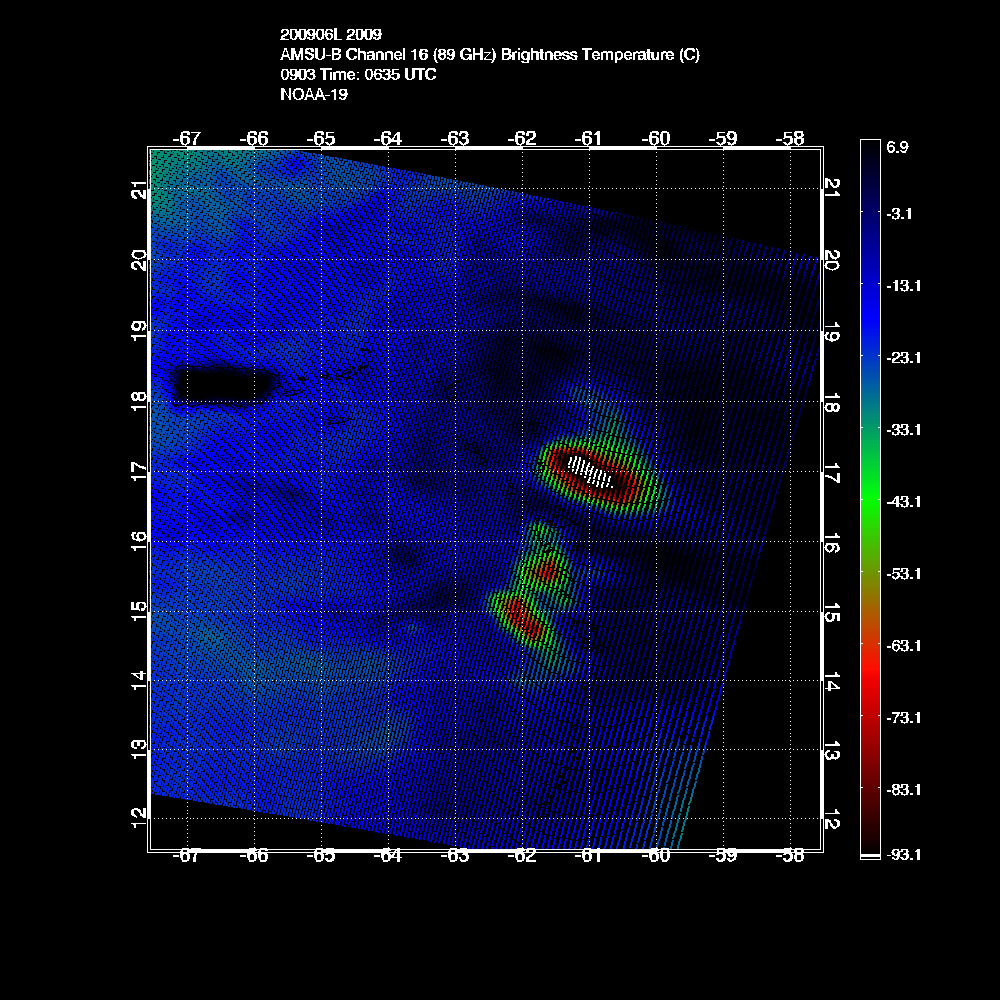Click the bottom axis longitude label "-65"
The width and height of the screenshot is (1000, 1000).
click(x=321, y=856)
